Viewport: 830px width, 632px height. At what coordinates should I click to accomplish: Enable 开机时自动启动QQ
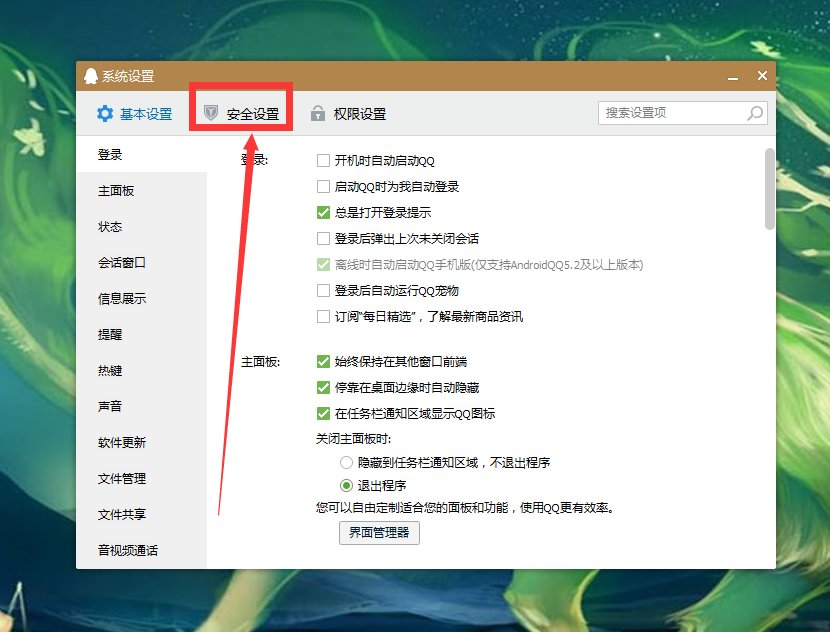(x=323, y=159)
